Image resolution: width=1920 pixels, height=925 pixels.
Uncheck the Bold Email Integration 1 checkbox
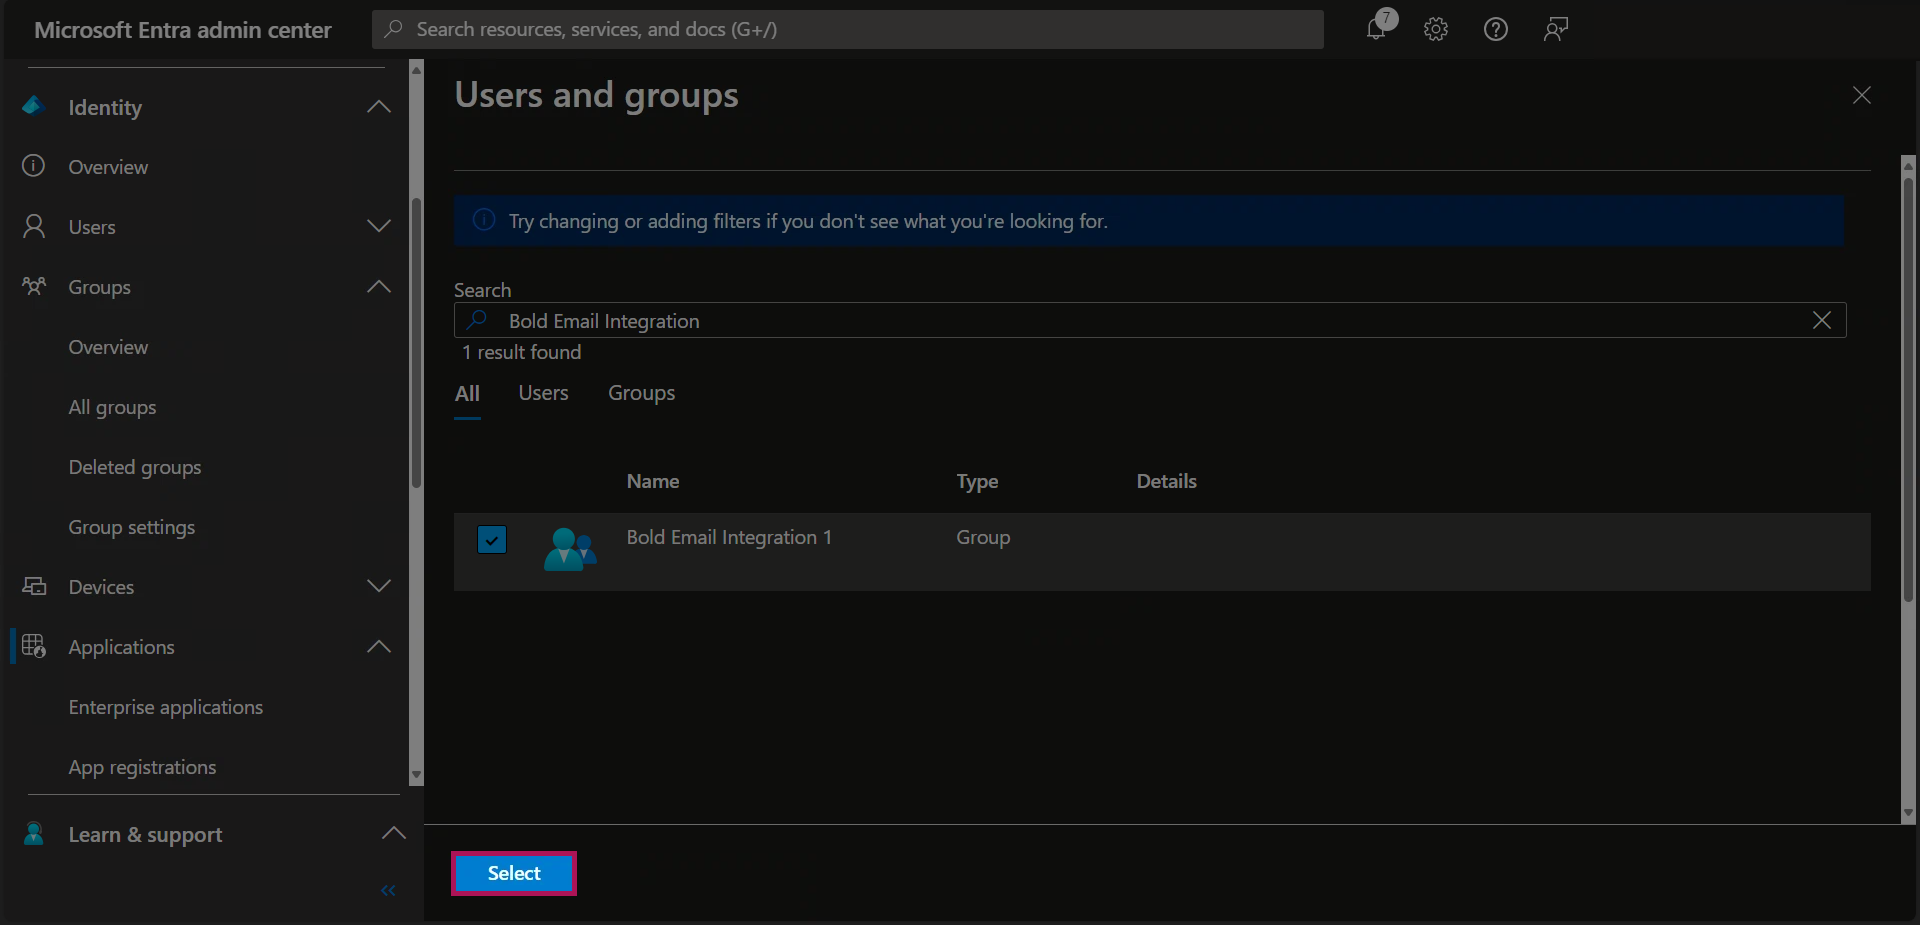tap(492, 540)
